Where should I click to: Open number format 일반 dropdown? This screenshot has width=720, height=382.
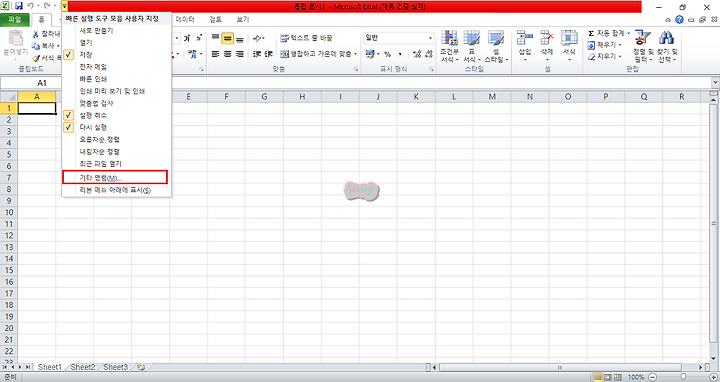pyautogui.click(x=430, y=38)
